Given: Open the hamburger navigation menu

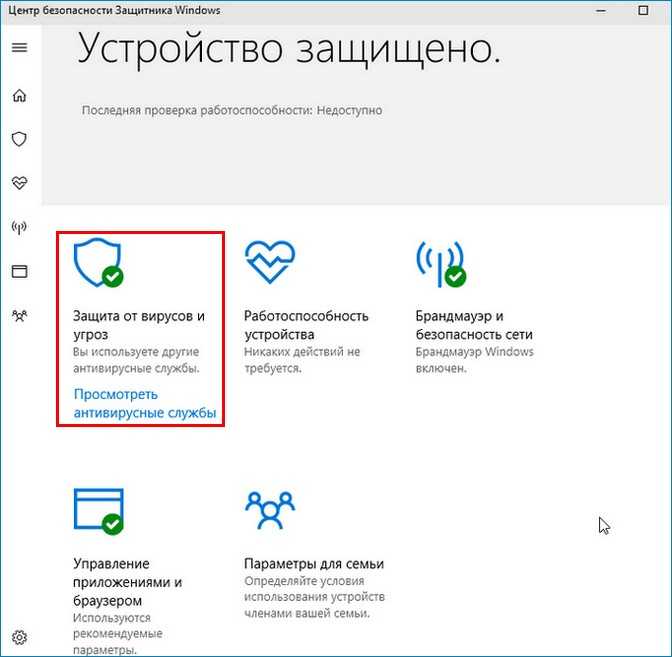Looking at the screenshot, I should click(x=19, y=47).
